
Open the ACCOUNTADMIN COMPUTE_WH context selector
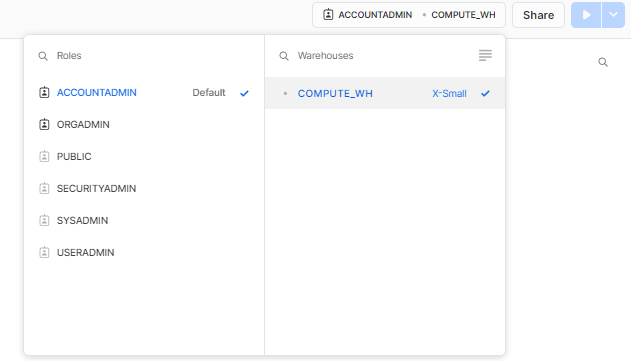tap(409, 15)
